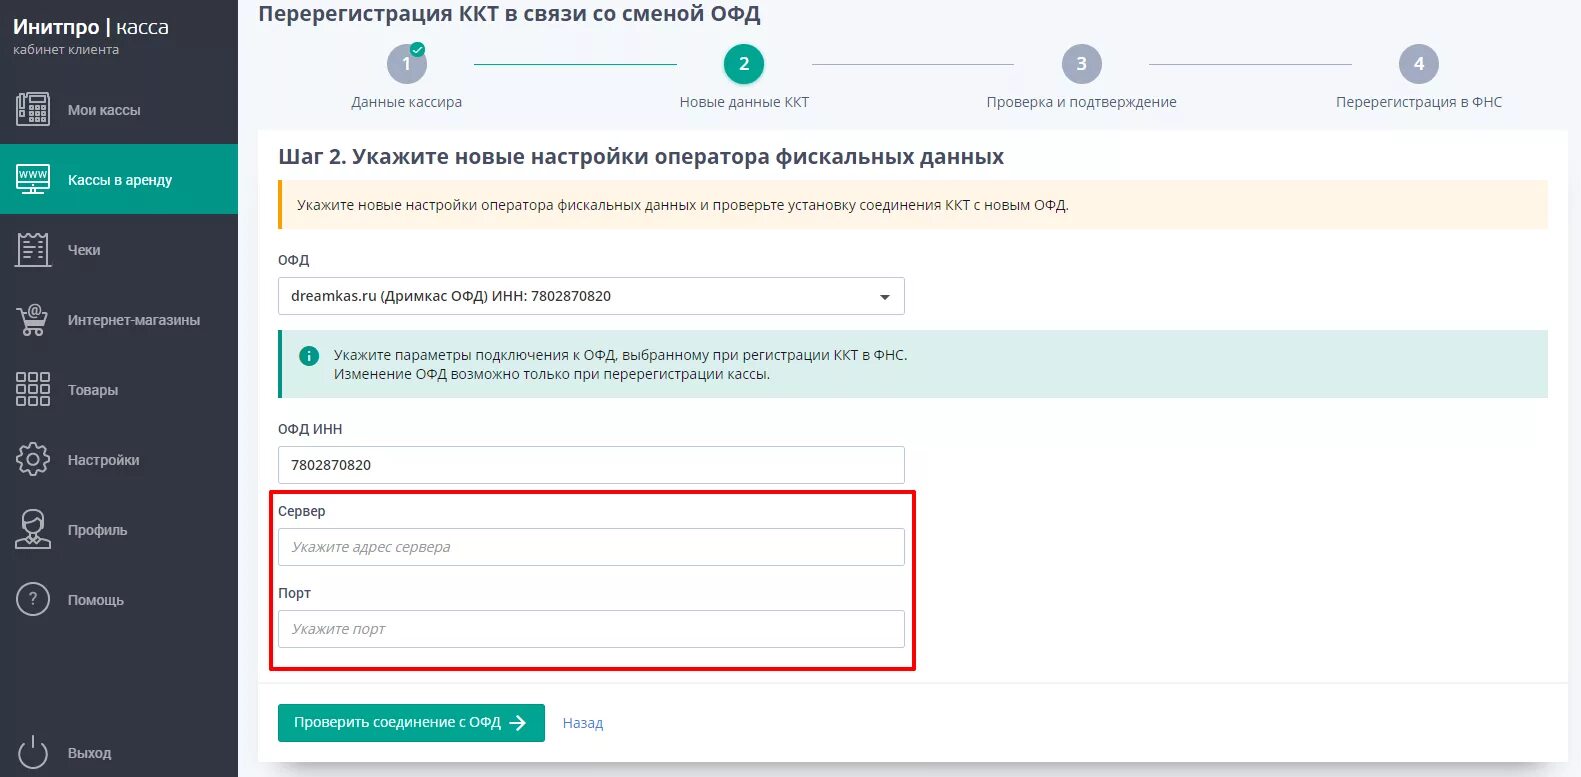This screenshot has height=777, width=1581.
Task: Click the ОФД ИНН label
Action: pyautogui.click(x=310, y=429)
